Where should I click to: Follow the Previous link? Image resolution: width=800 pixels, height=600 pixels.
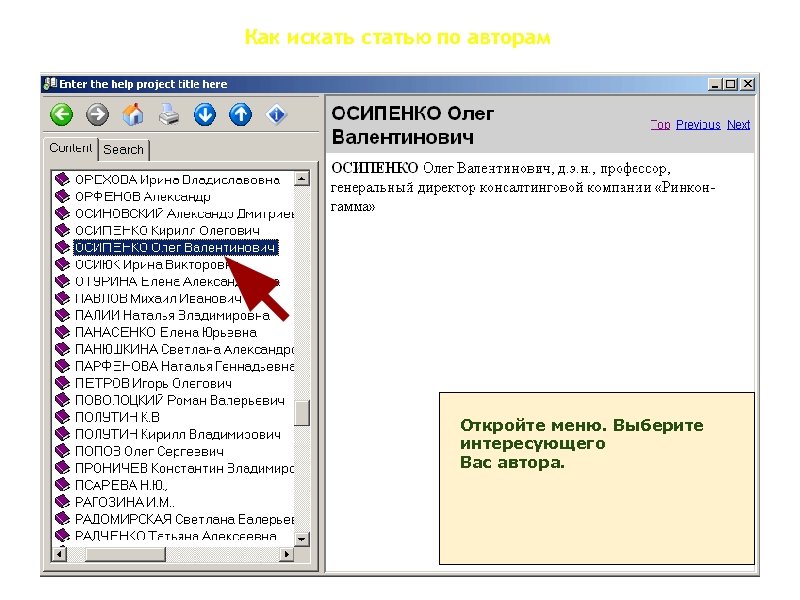pyautogui.click(x=698, y=124)
